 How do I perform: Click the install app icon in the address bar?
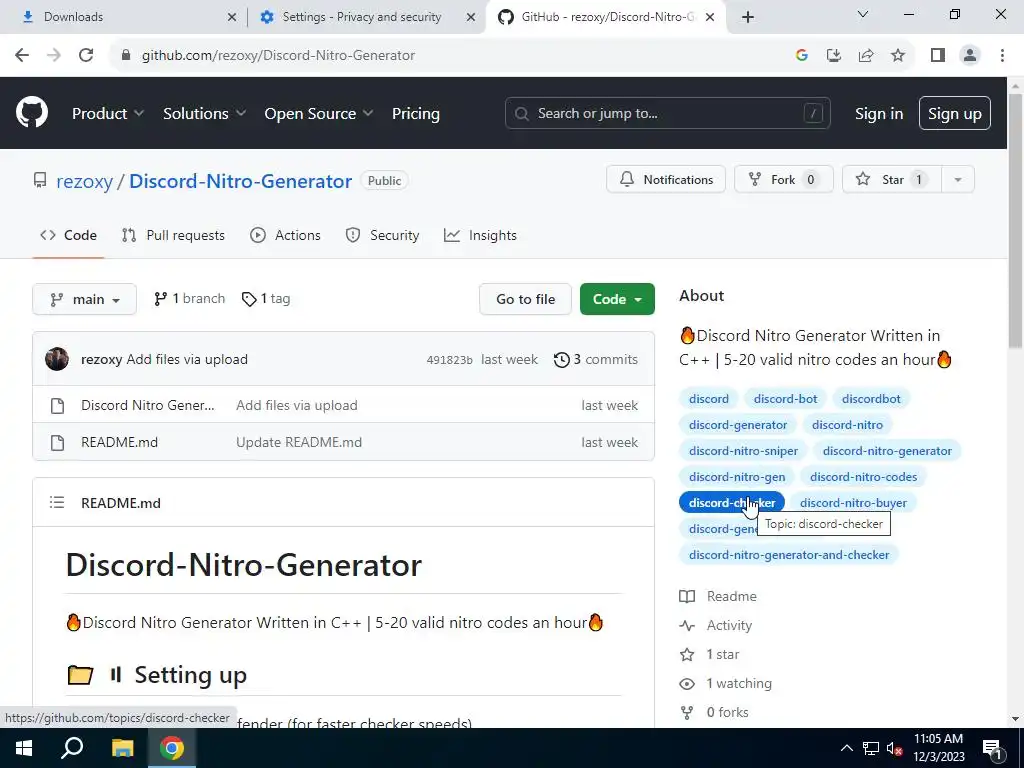[x=834, y=56]
